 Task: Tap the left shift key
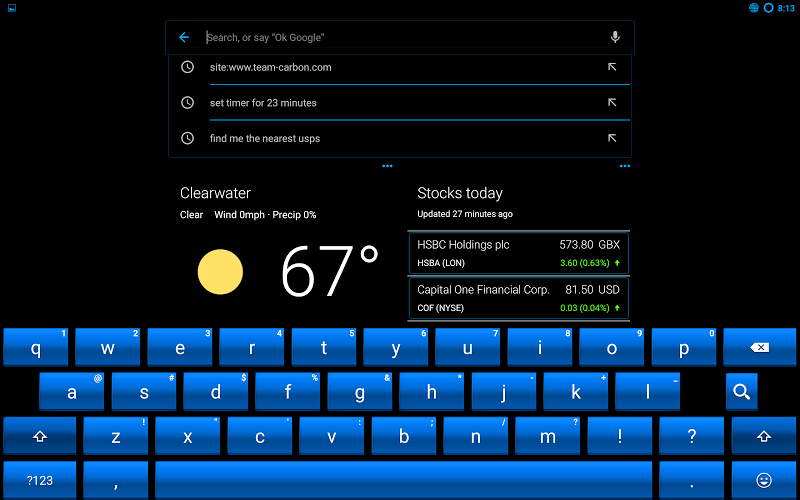[x=40, y=436]
